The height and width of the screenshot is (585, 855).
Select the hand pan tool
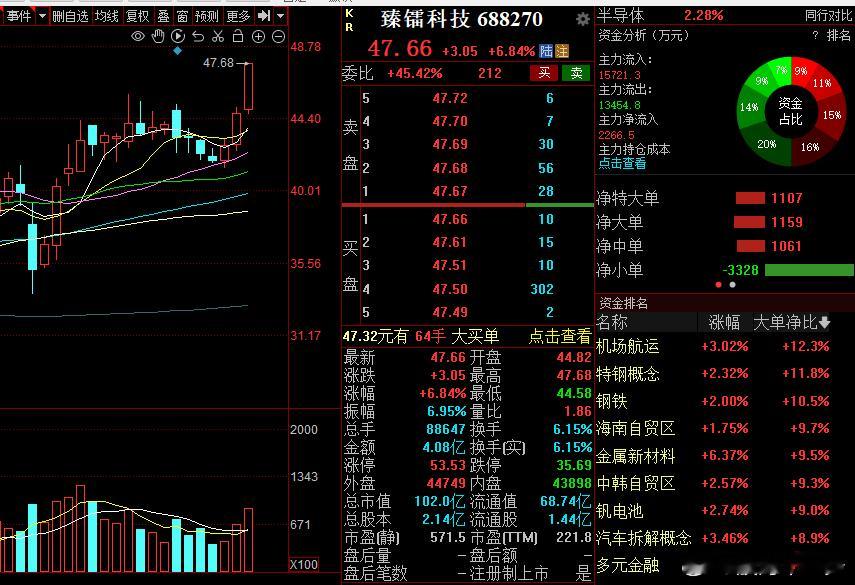tap(158, 37)
